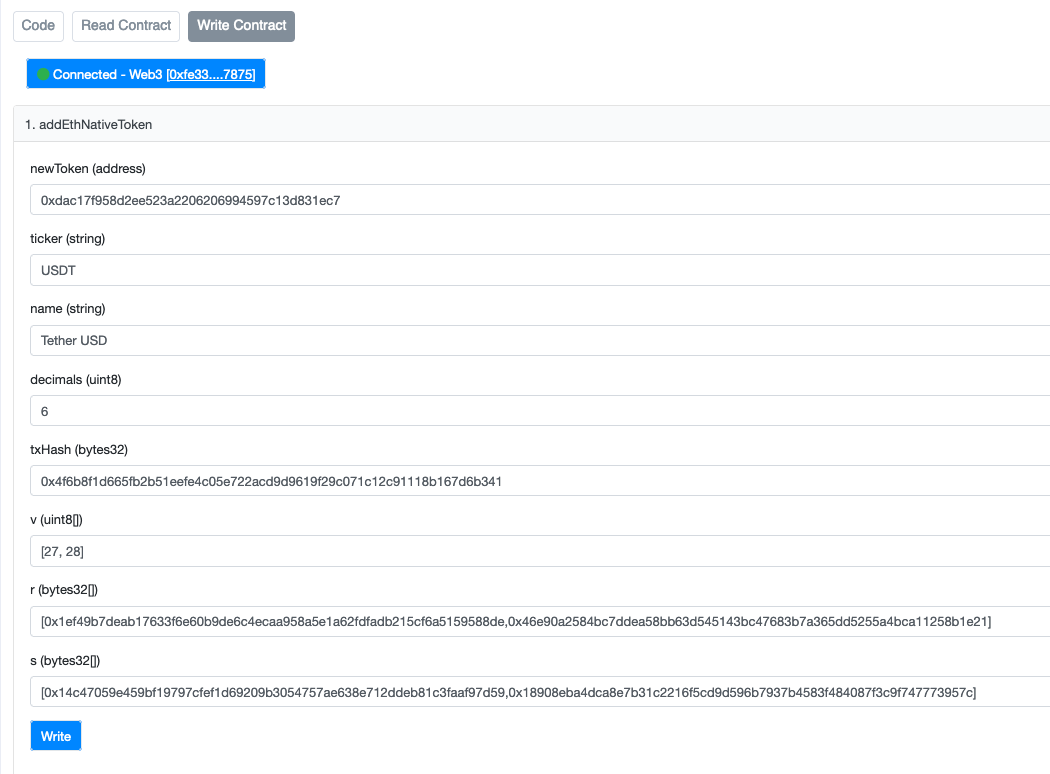Select the decimals uint8 input field

pyautogui.click(x=540, y=410)
